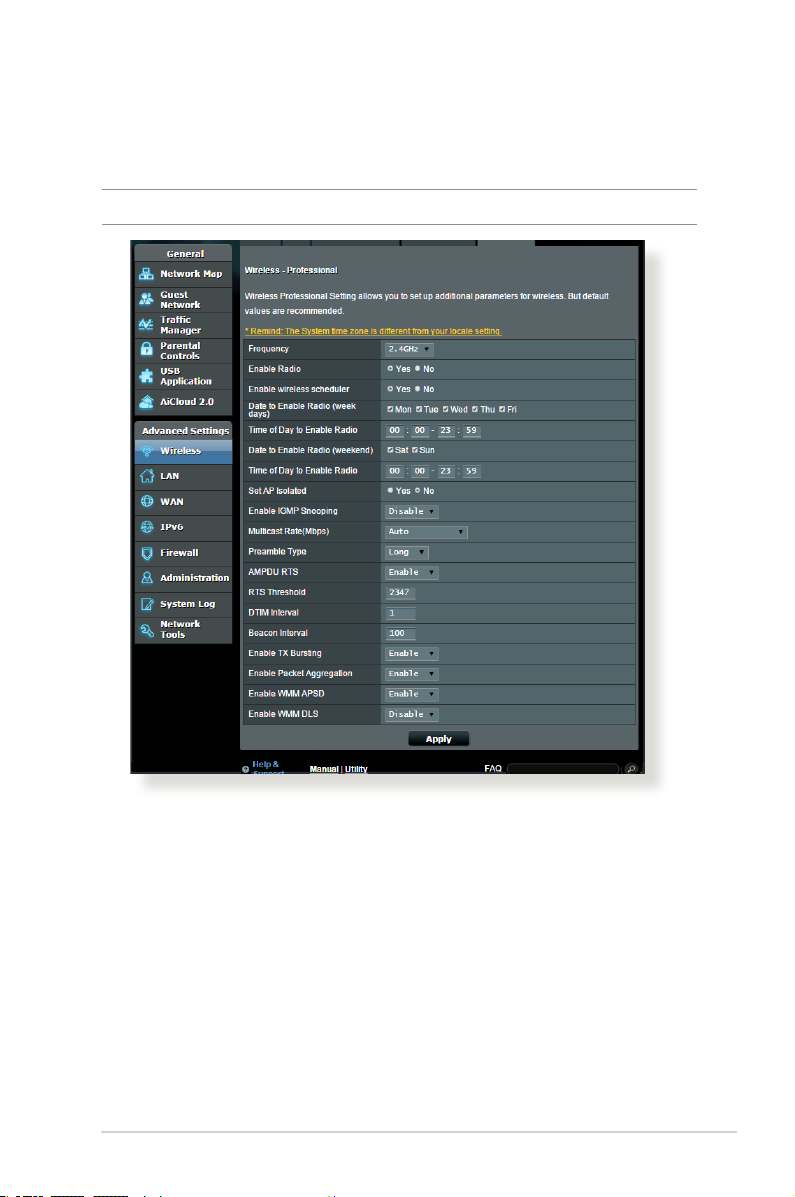The width and height of the screenshot is (795, 1197).
Task: Open Traffic Manager sidebar icon
Action: pyautogui.click(x=146, y=325)
